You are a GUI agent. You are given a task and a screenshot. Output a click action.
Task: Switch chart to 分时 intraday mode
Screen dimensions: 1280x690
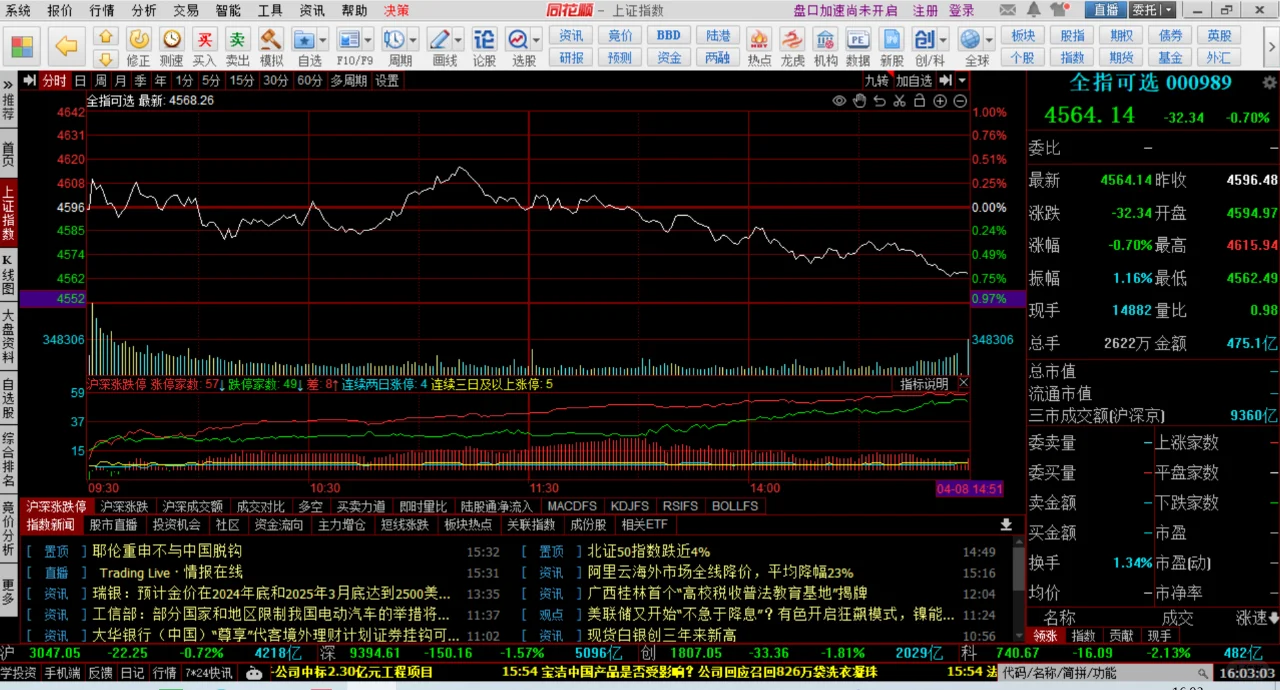point(54,81)
